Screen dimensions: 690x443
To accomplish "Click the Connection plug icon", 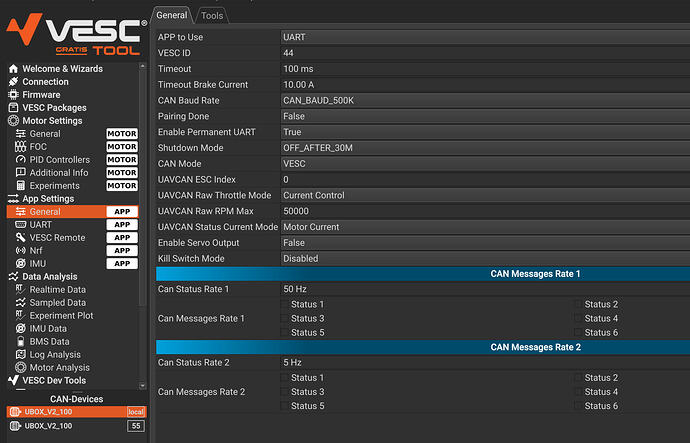I will click(x=13, y=82).
